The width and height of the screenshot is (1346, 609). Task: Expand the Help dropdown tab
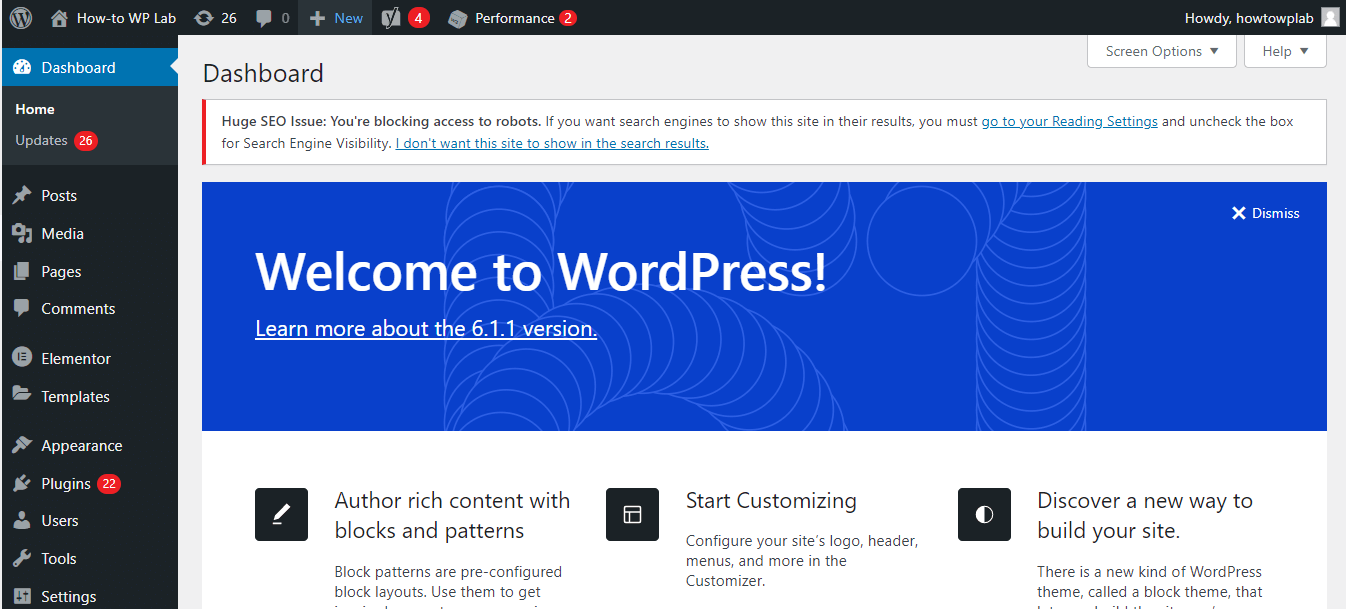point(1284,51)
